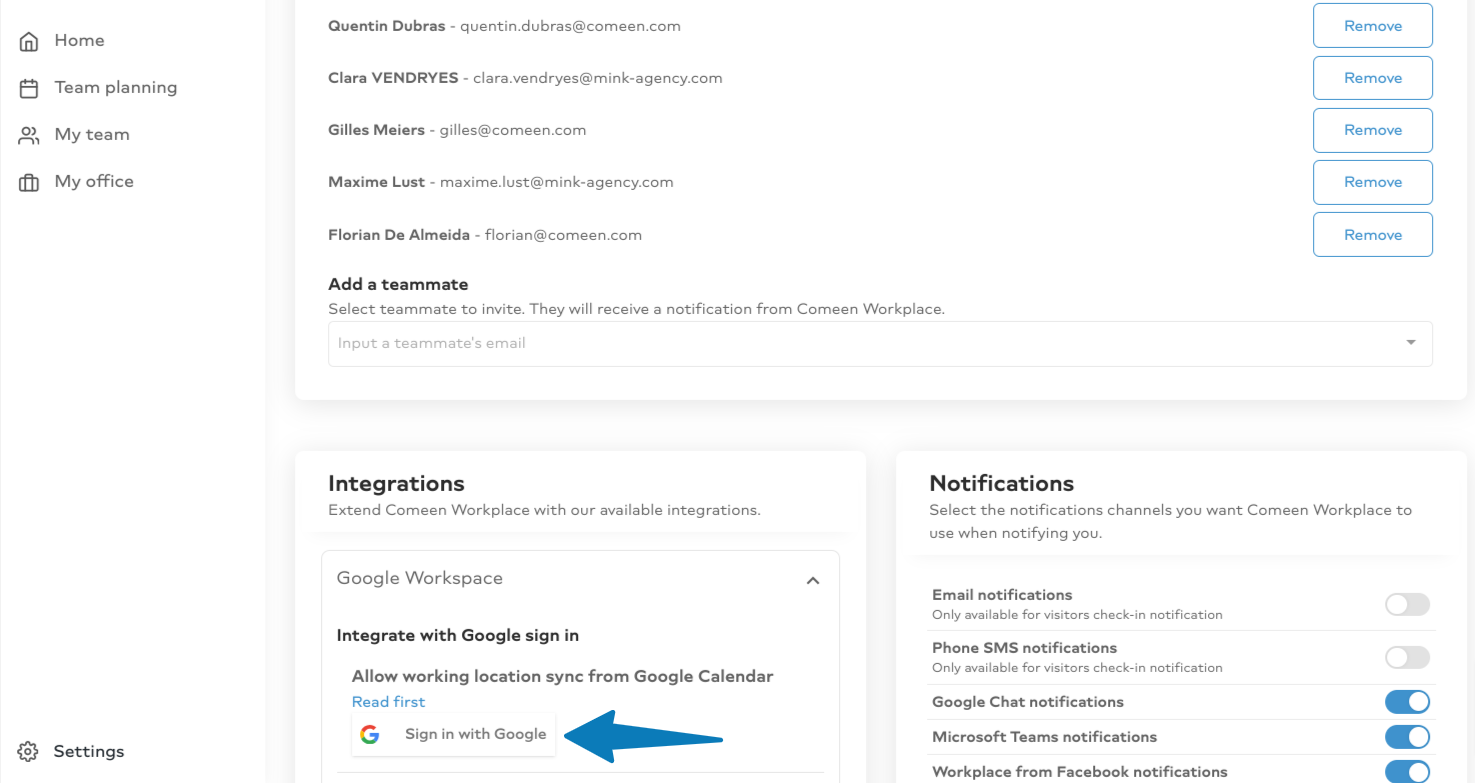
Task: Click Allow working location sync text
Action: point(563,676)
